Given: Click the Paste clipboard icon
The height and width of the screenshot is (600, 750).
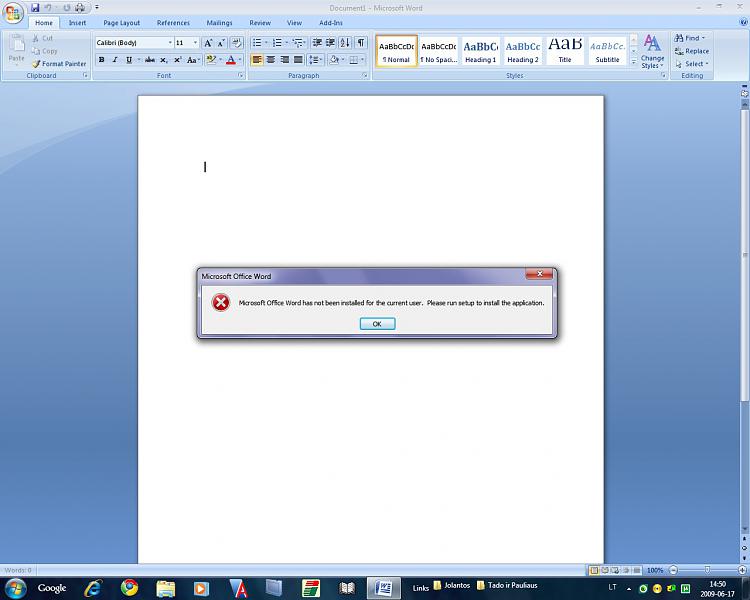Looking at the screenshot, I should point(17,44).
